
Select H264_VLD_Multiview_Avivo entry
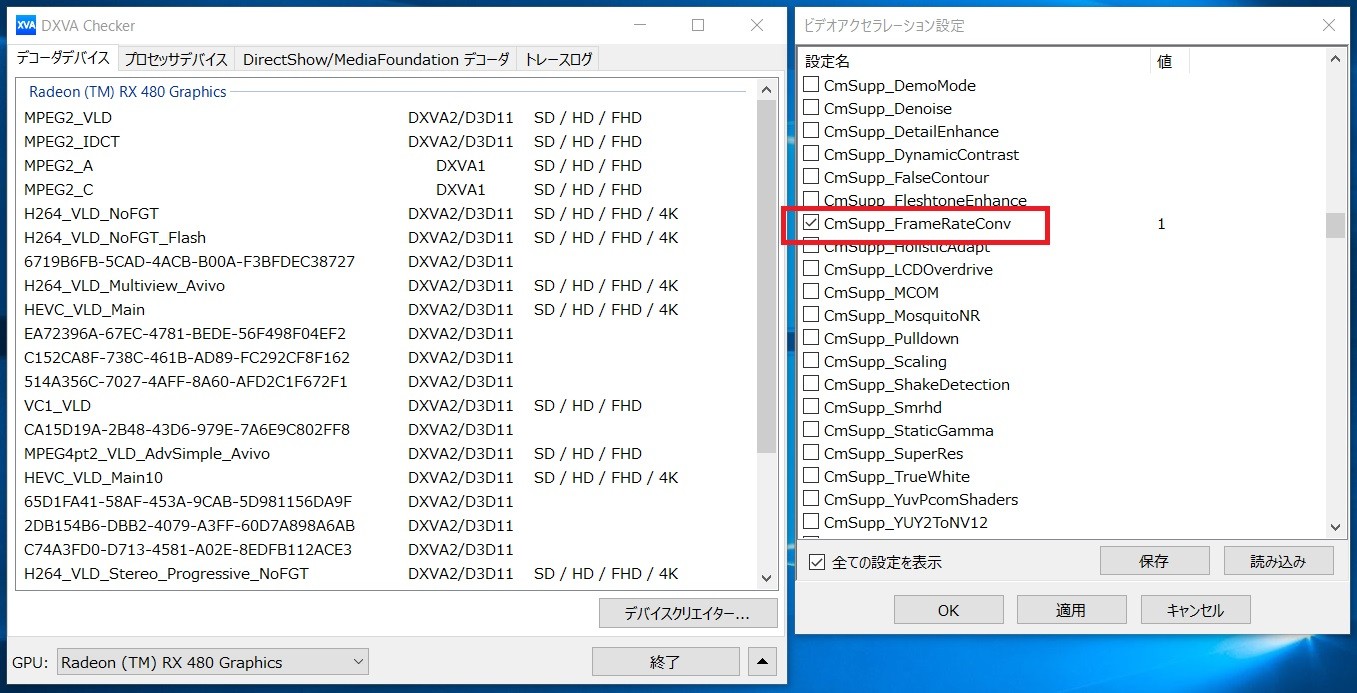387,285
